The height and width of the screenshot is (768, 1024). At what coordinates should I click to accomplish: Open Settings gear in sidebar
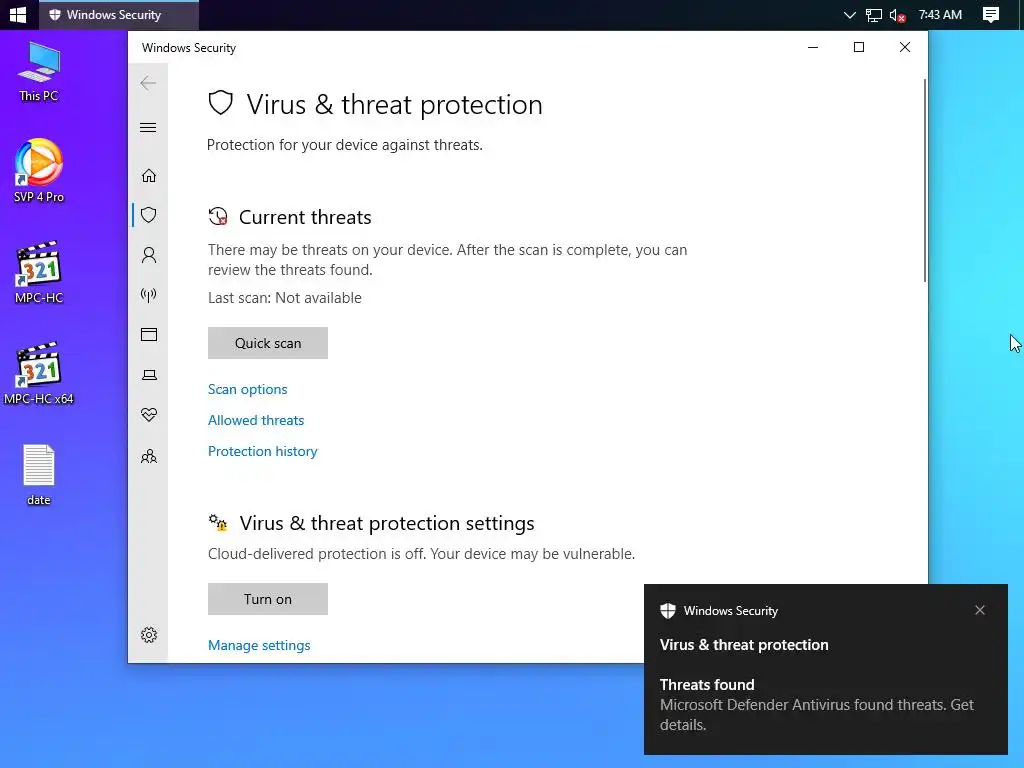tap(149, 635)
